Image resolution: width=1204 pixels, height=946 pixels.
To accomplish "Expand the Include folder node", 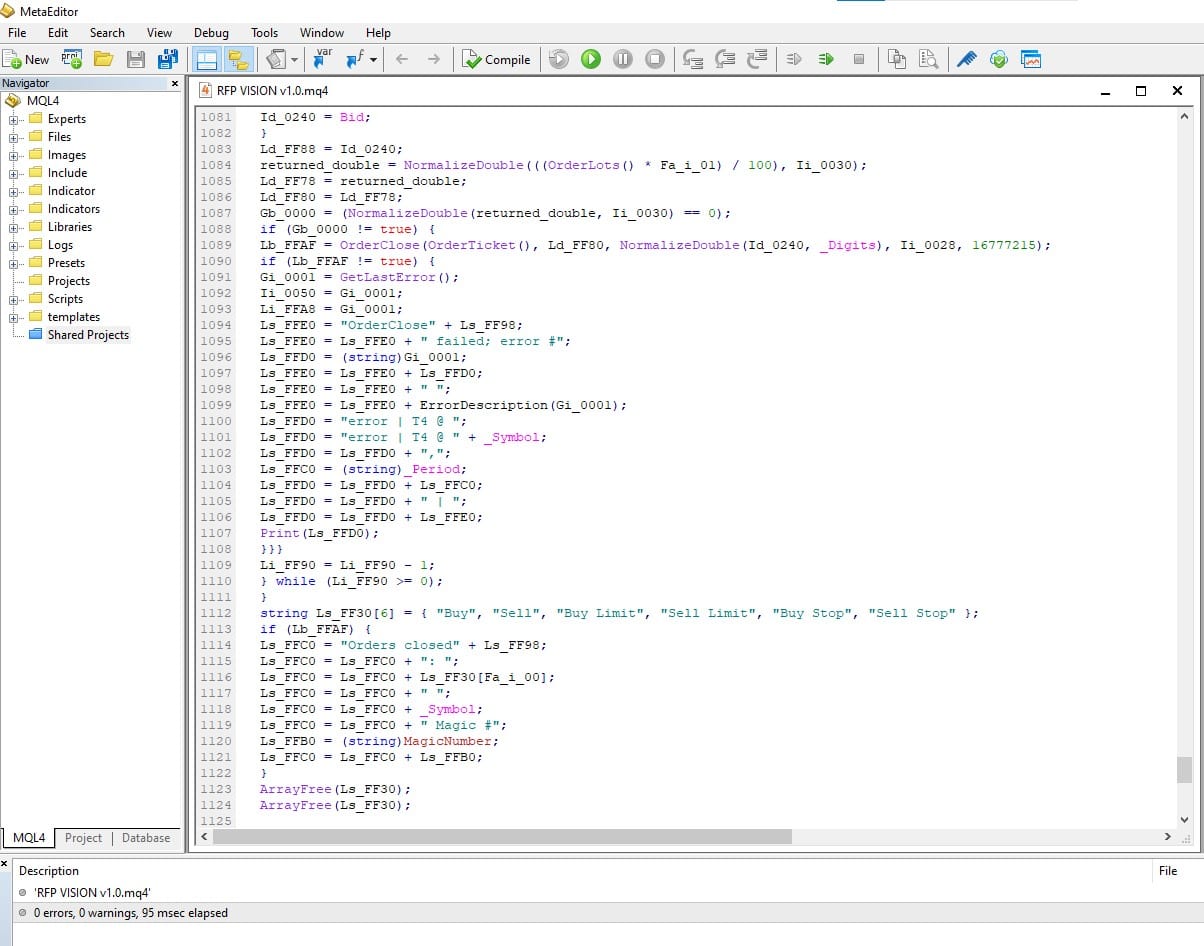I will (x=14, y=173).
